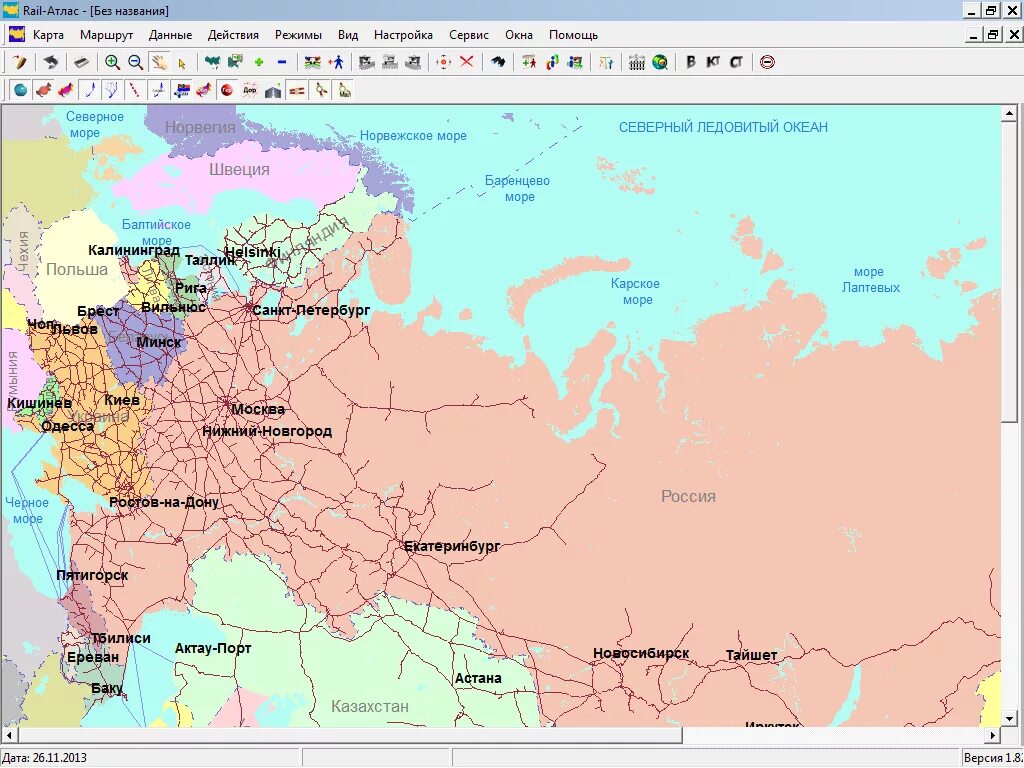Click the horizontal scrollbar right arrow
This screenshot has height=768, width=1024.
(993, 735)
